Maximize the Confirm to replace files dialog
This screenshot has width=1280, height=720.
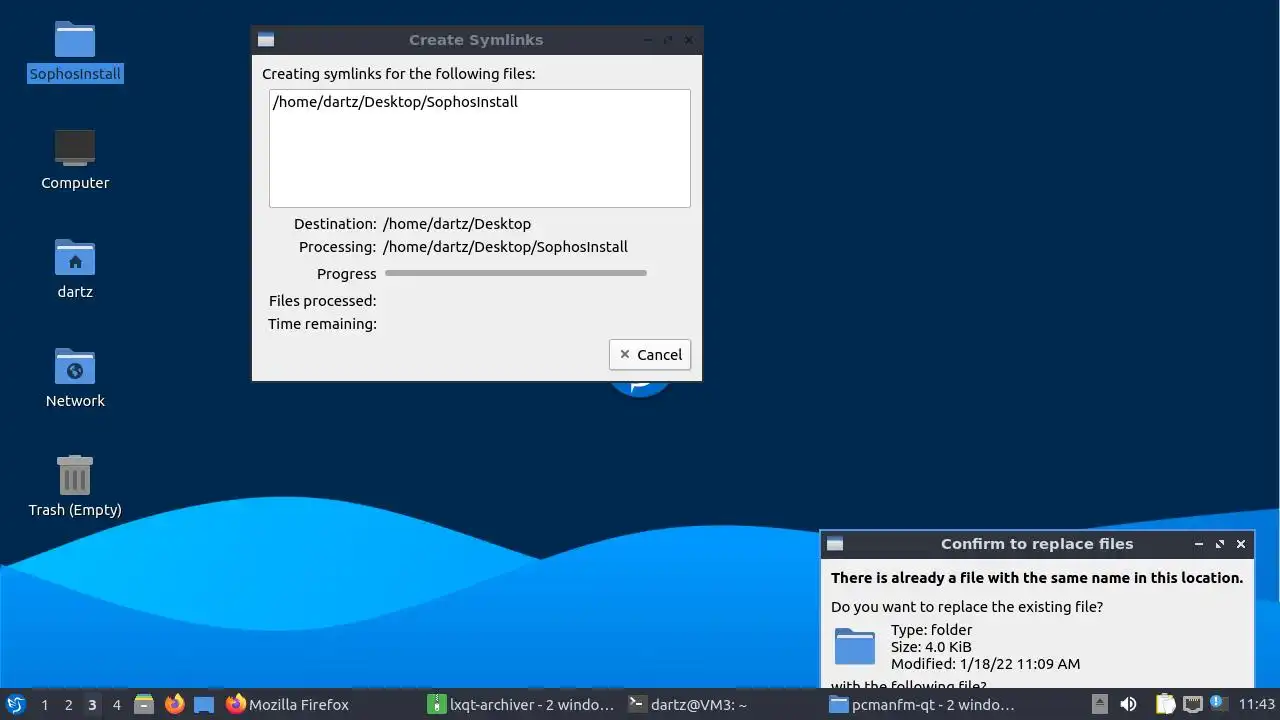pos(1220,544)
